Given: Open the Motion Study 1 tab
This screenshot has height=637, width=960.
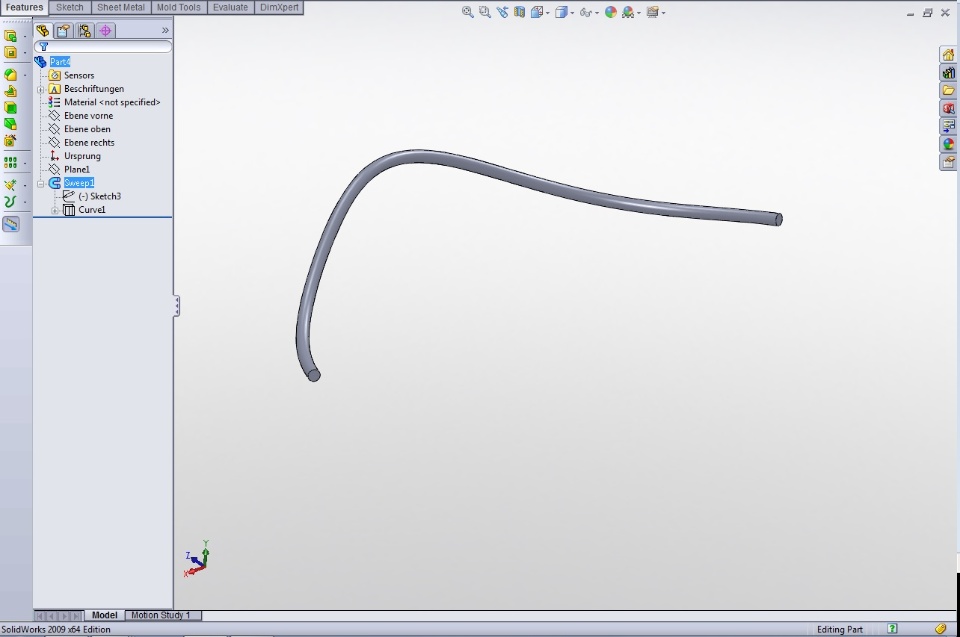Looking at the screenshot, I should click(x=161, y=615).
